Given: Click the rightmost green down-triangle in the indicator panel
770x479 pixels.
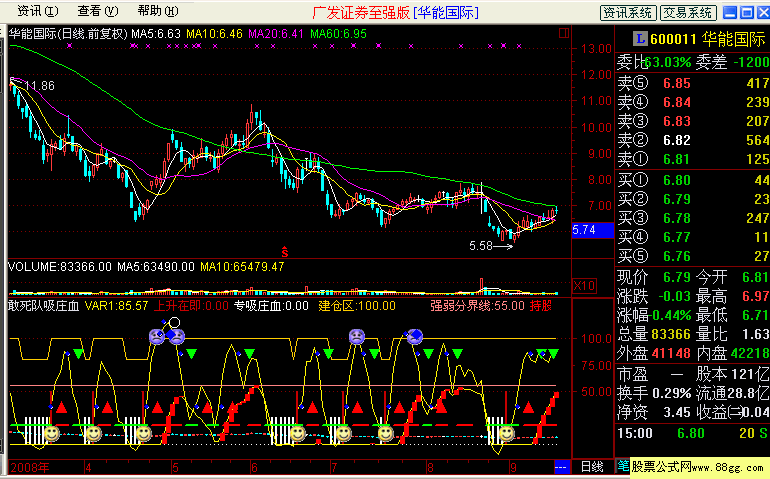Looking at the screenshot, I should [553, 353].
